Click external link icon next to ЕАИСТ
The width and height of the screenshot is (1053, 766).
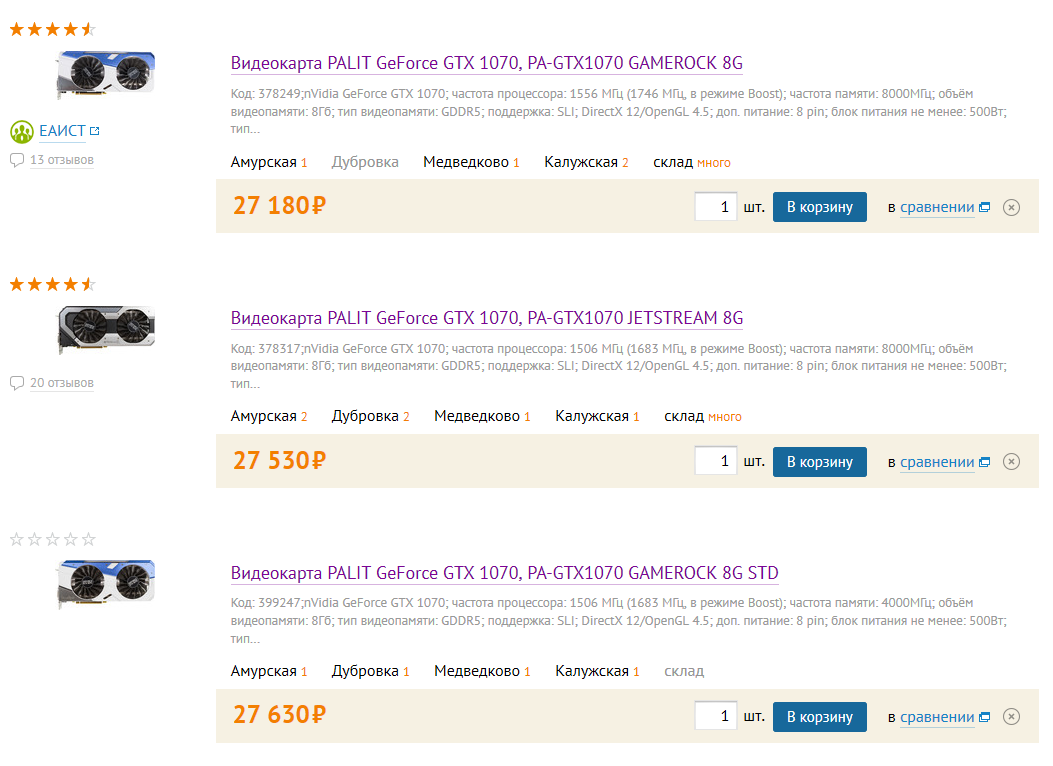tap(95, 131)
